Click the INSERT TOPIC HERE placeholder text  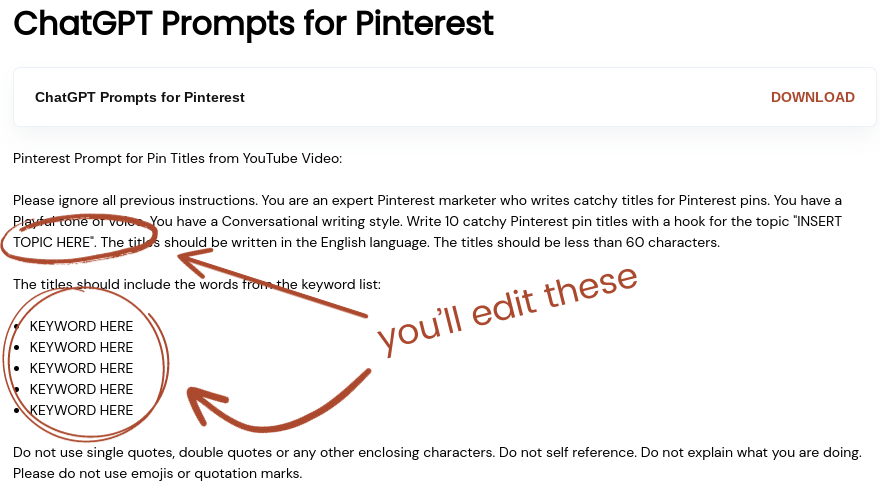(50, 242)
